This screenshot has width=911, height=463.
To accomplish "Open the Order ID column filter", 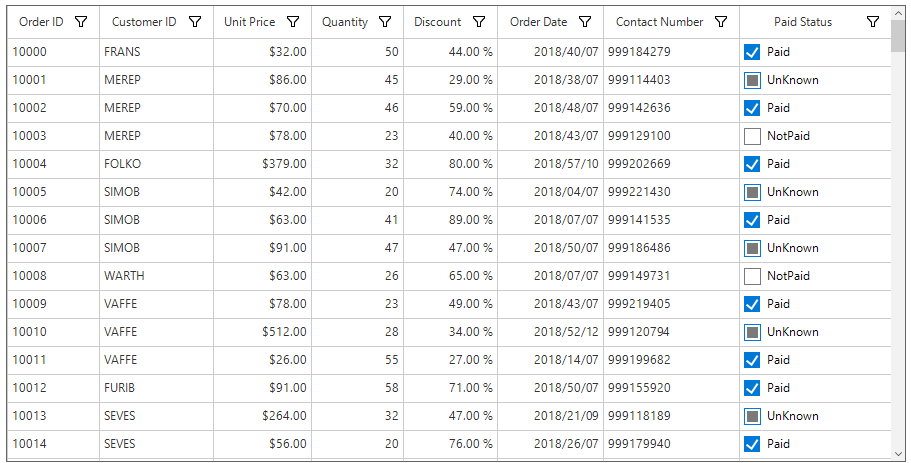I will click(81, 22).
